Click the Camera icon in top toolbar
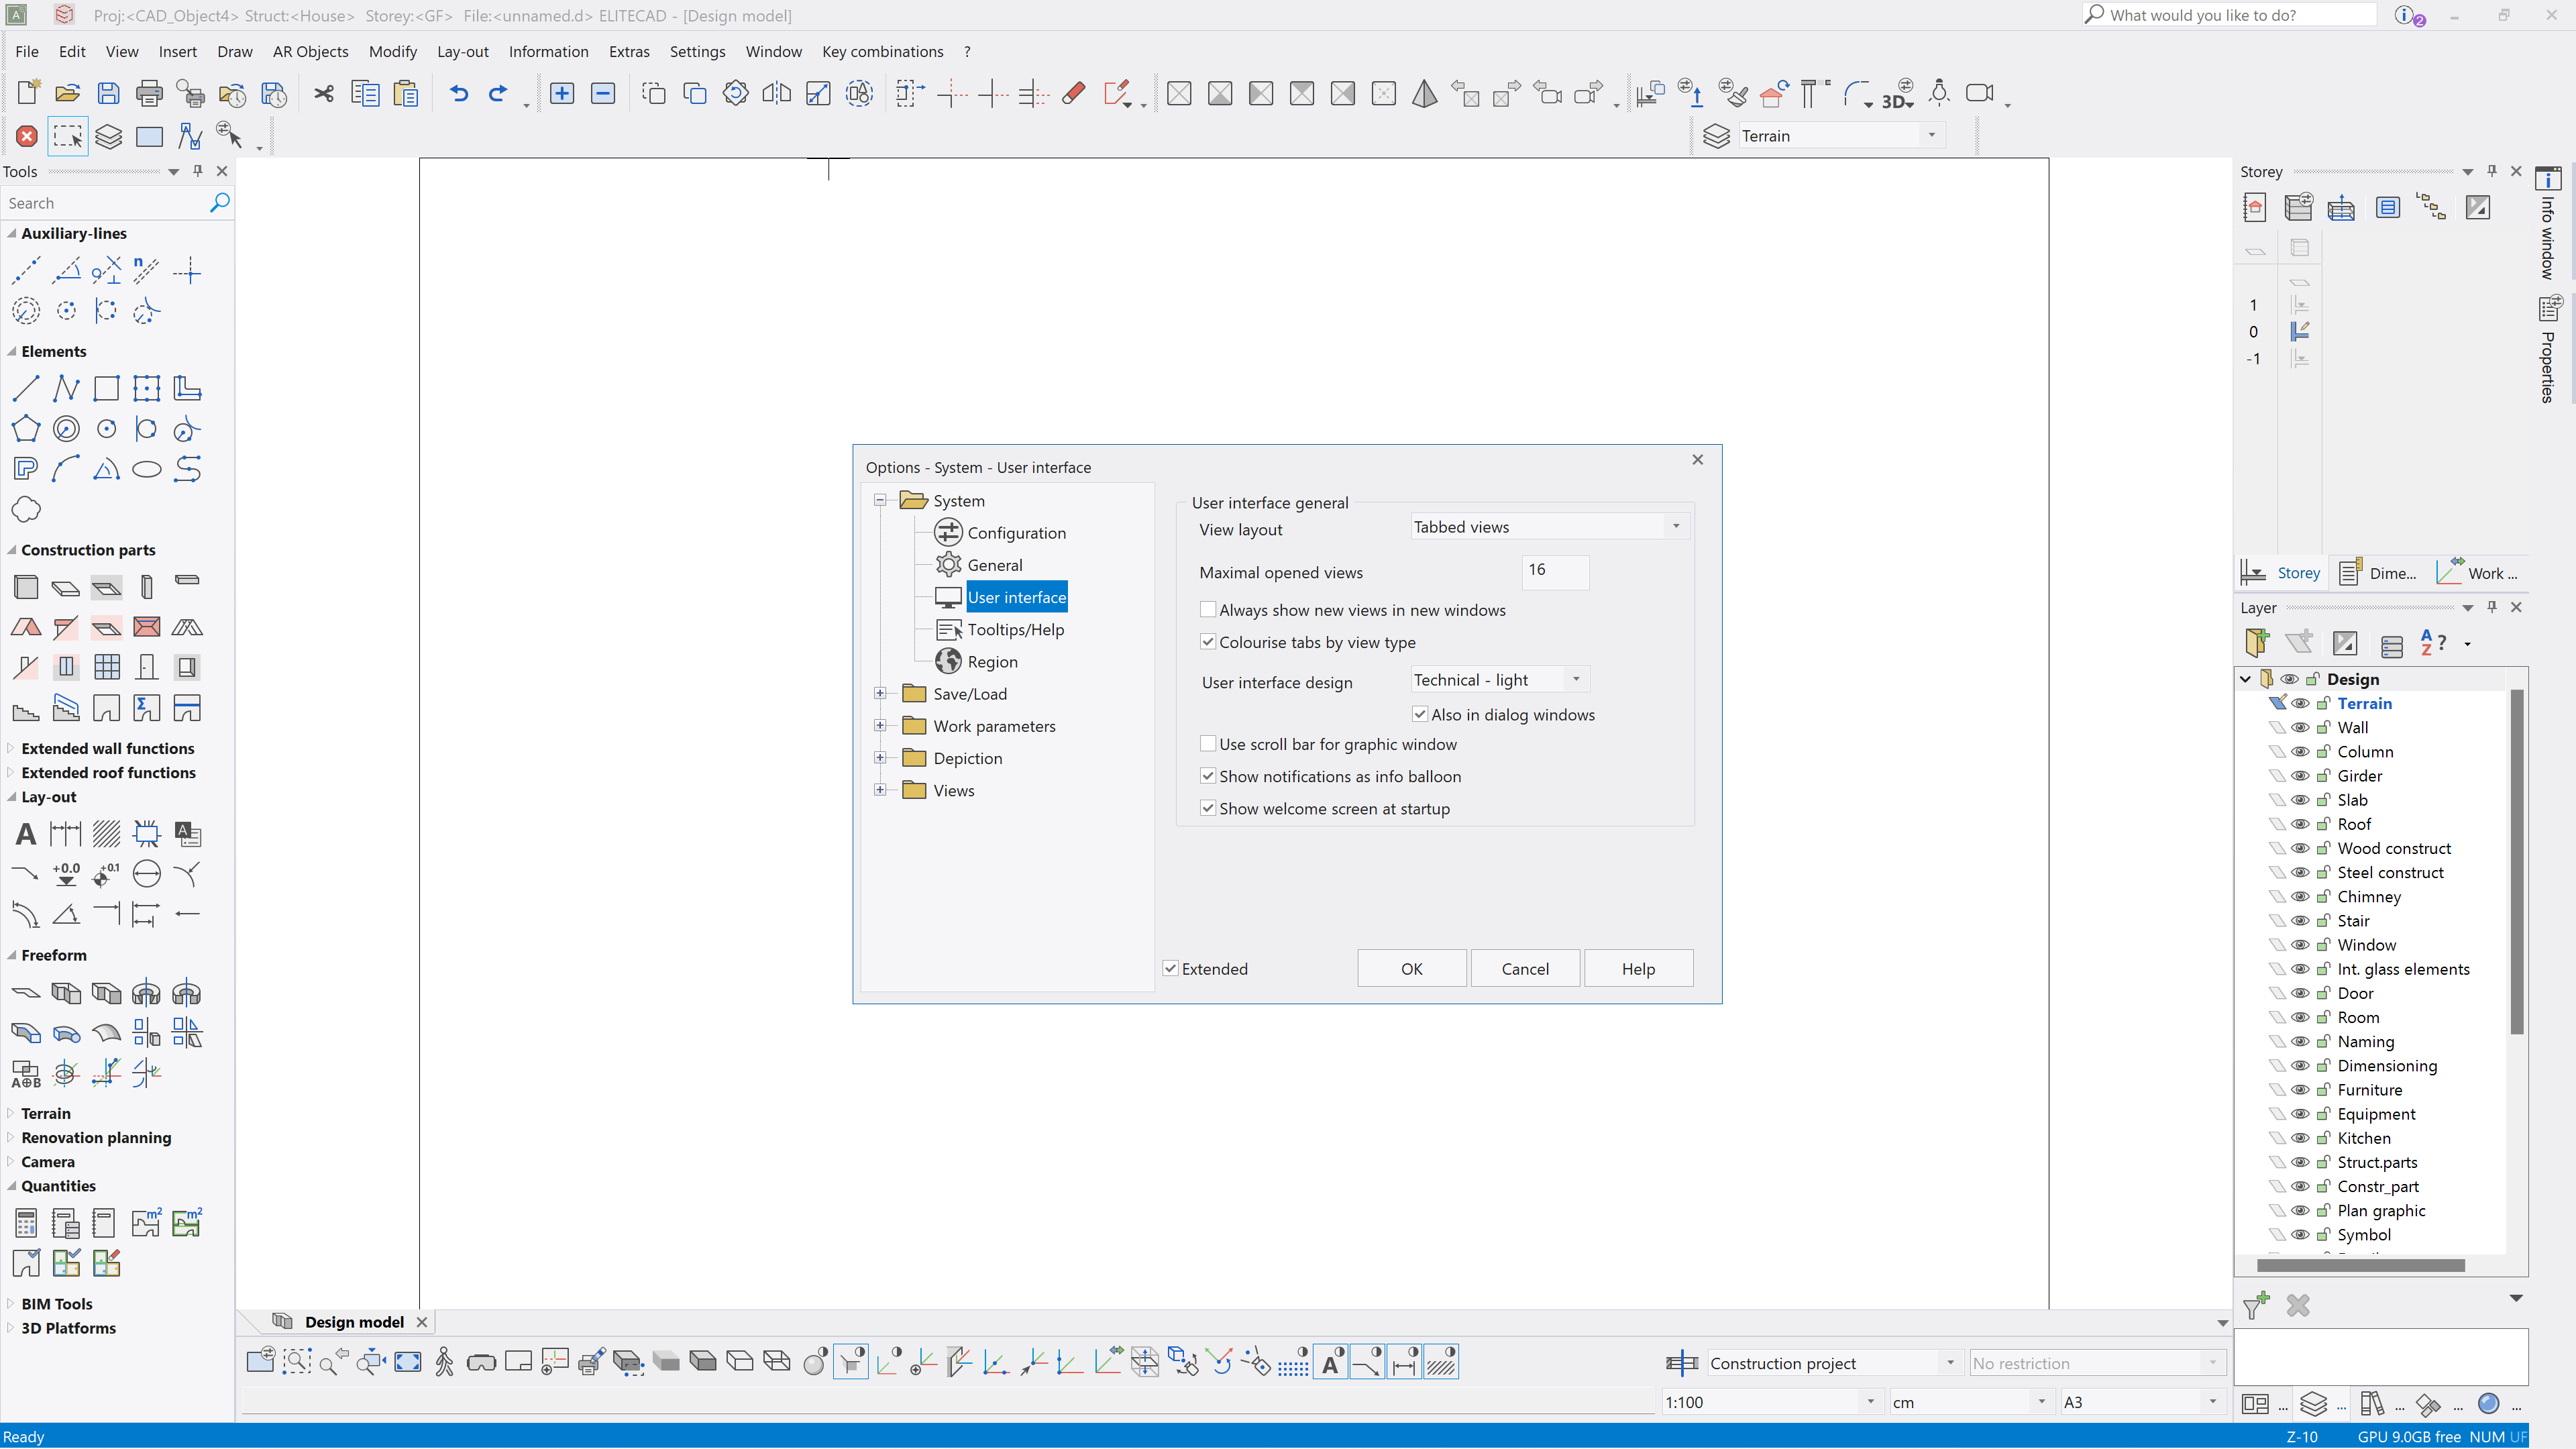Image resolution: width=2576 pixels, height=1449 pixels. [1979, 93]
